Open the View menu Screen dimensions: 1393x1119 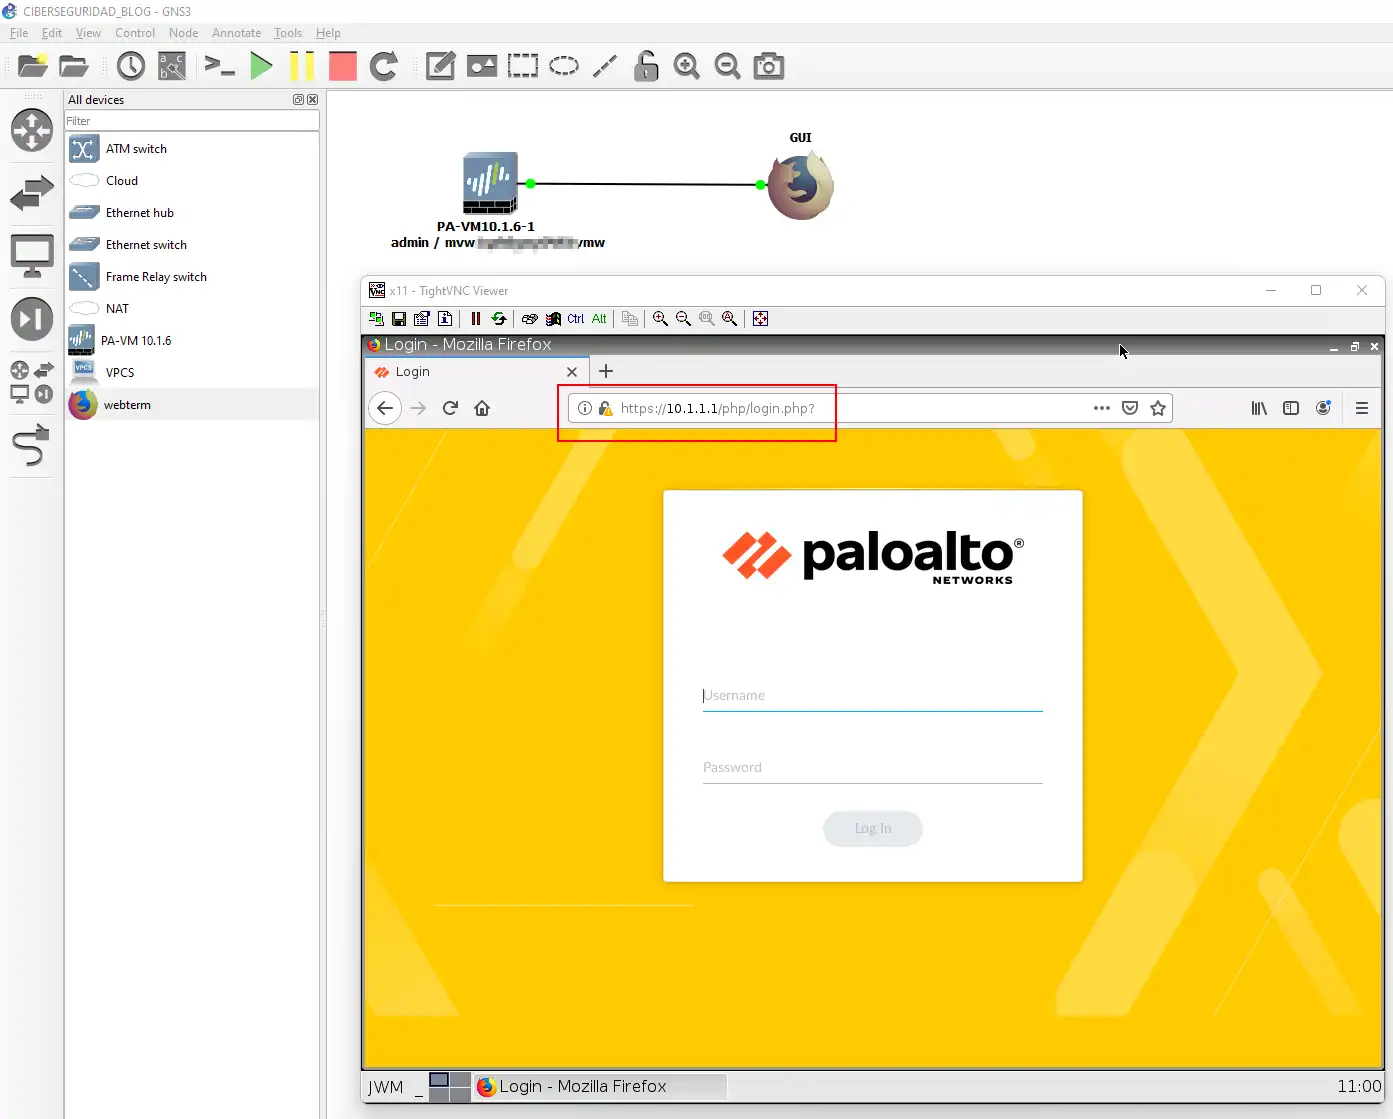pyautogui.click(x=88, y=32)
